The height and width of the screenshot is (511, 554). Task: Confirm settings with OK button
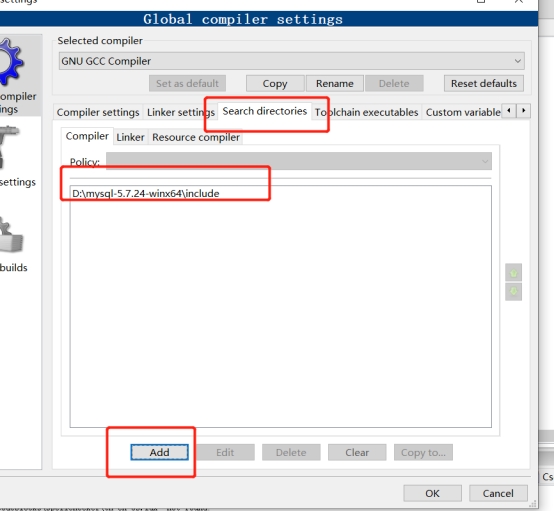pos(432,493)
